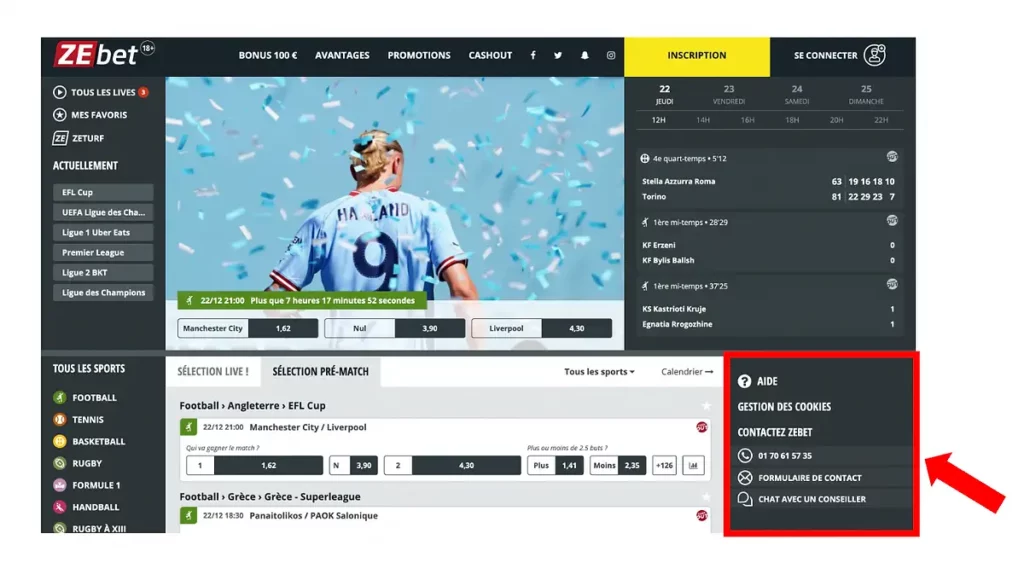Click the chat bubble icon for advisor
The image size is (1024, 580).
point(745,499)
